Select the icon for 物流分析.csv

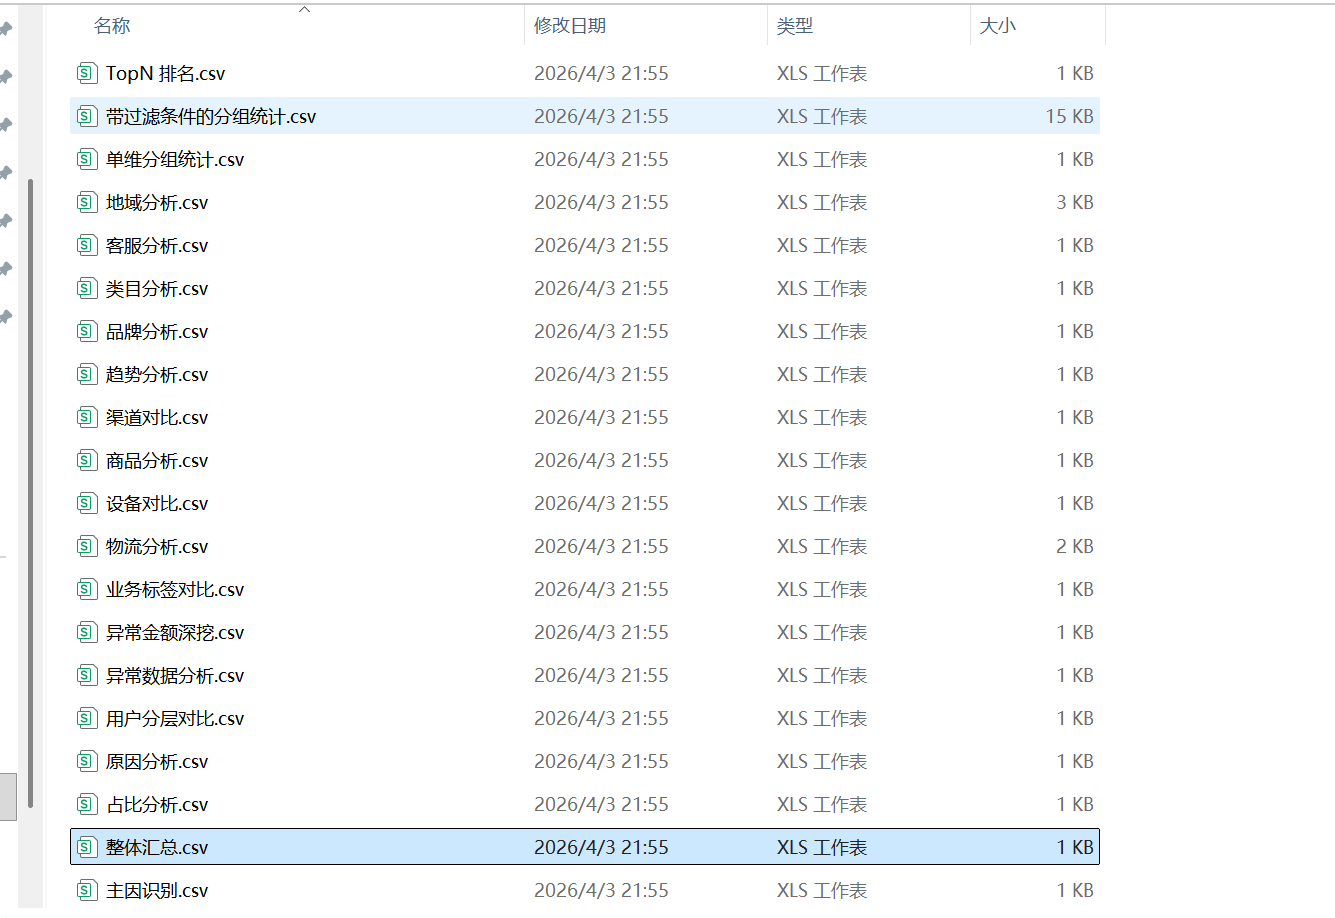(88, 546)
